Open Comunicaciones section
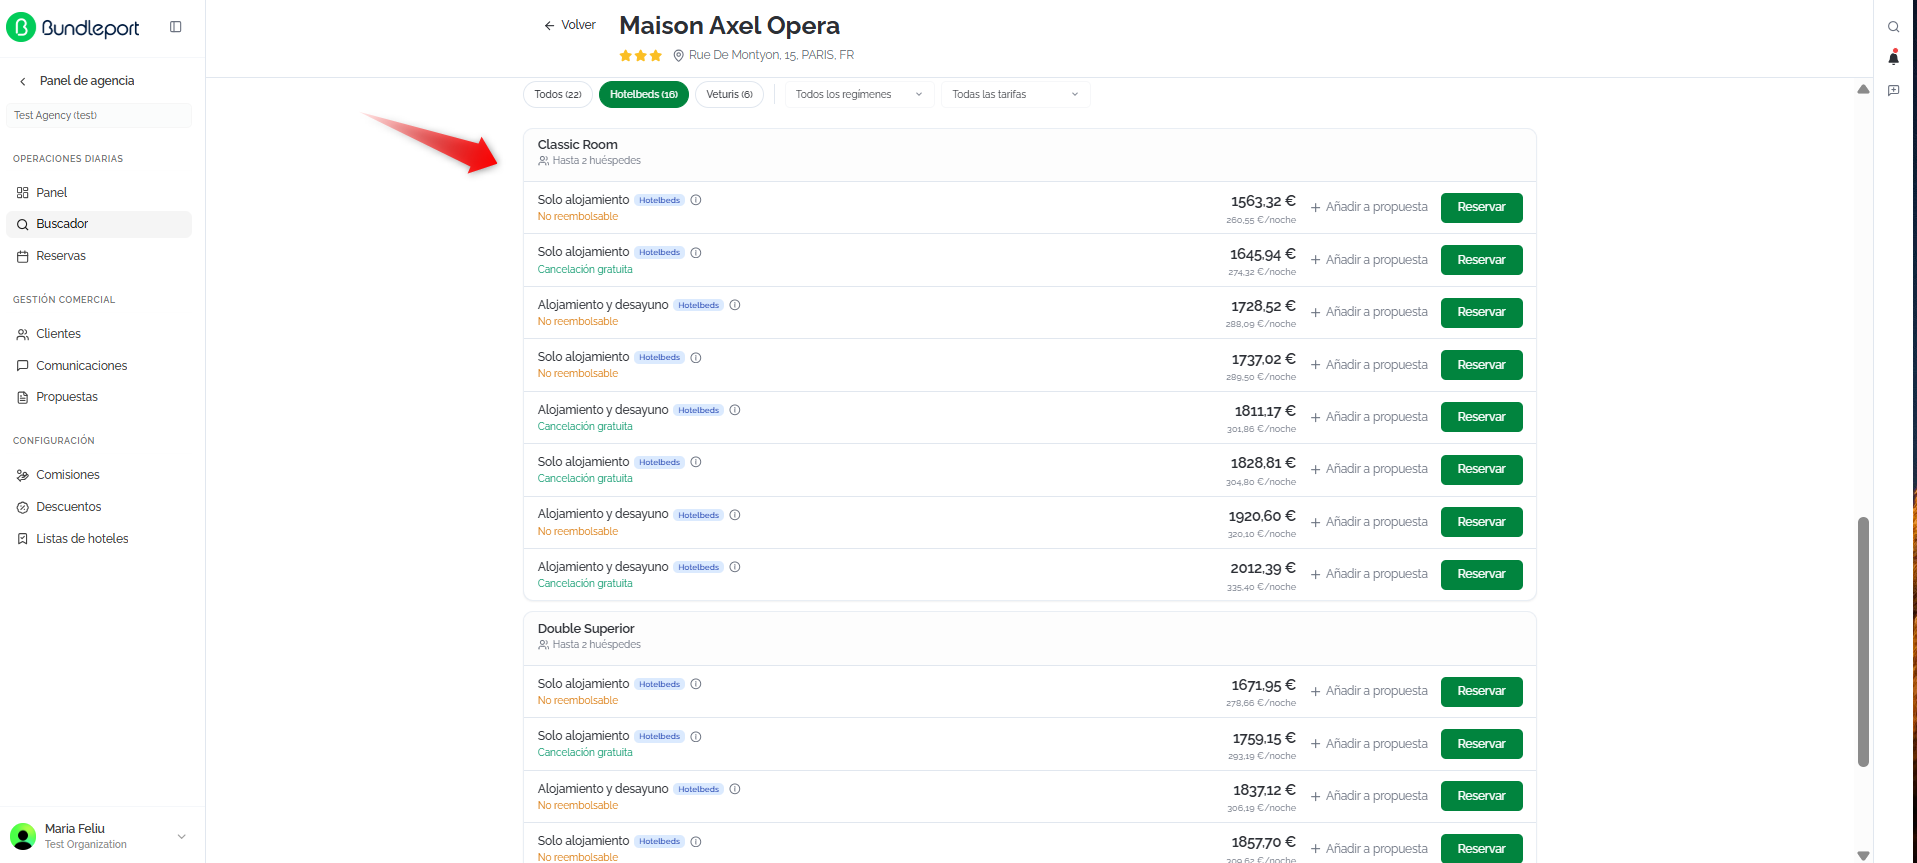This screenshot has width=1917, height=863. click(98, 366)
